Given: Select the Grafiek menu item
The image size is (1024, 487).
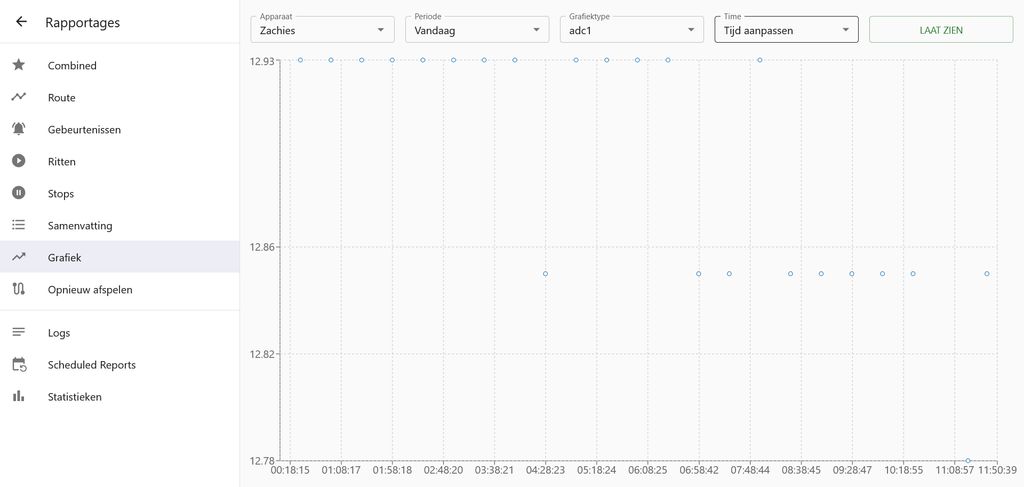Looking at the screenshot, I should point(64,257).
